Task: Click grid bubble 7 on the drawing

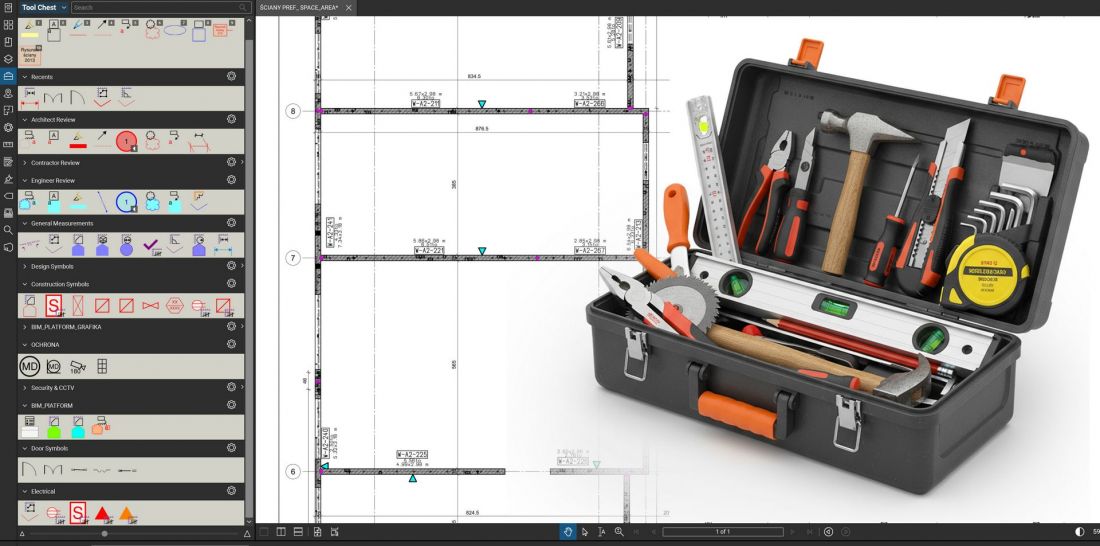Action: pyautogui.click(x=293, y=258)
